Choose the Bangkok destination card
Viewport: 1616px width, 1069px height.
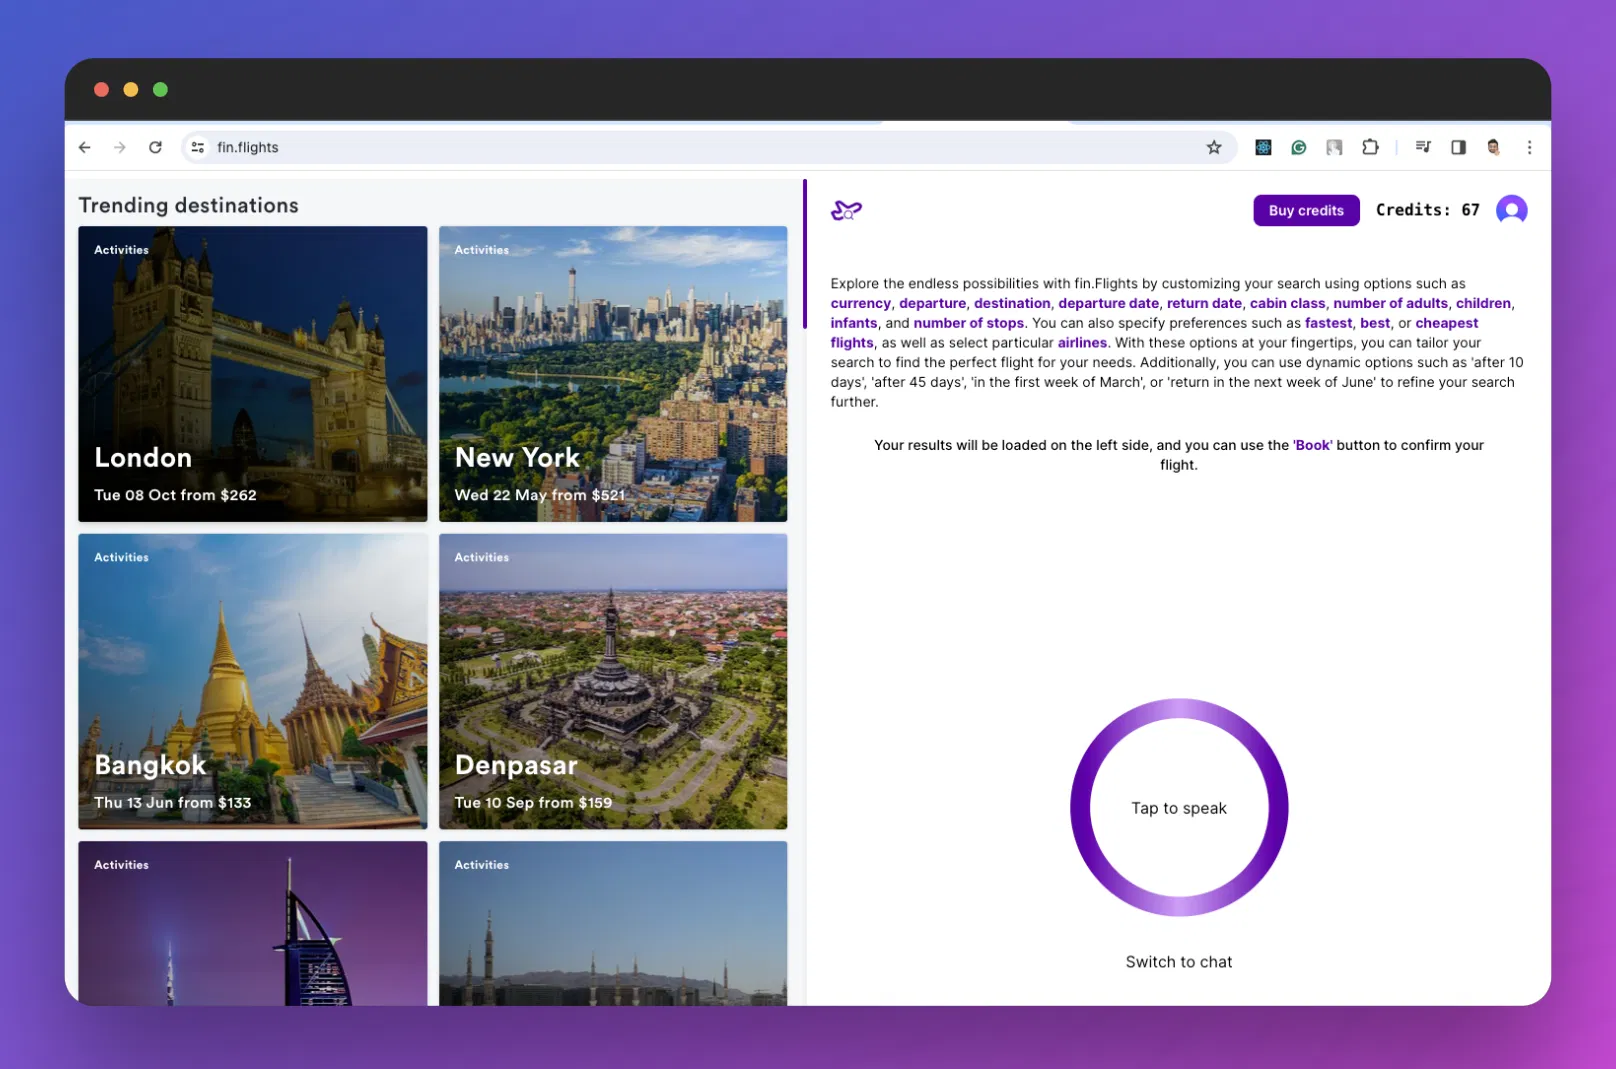pos(253,681)
